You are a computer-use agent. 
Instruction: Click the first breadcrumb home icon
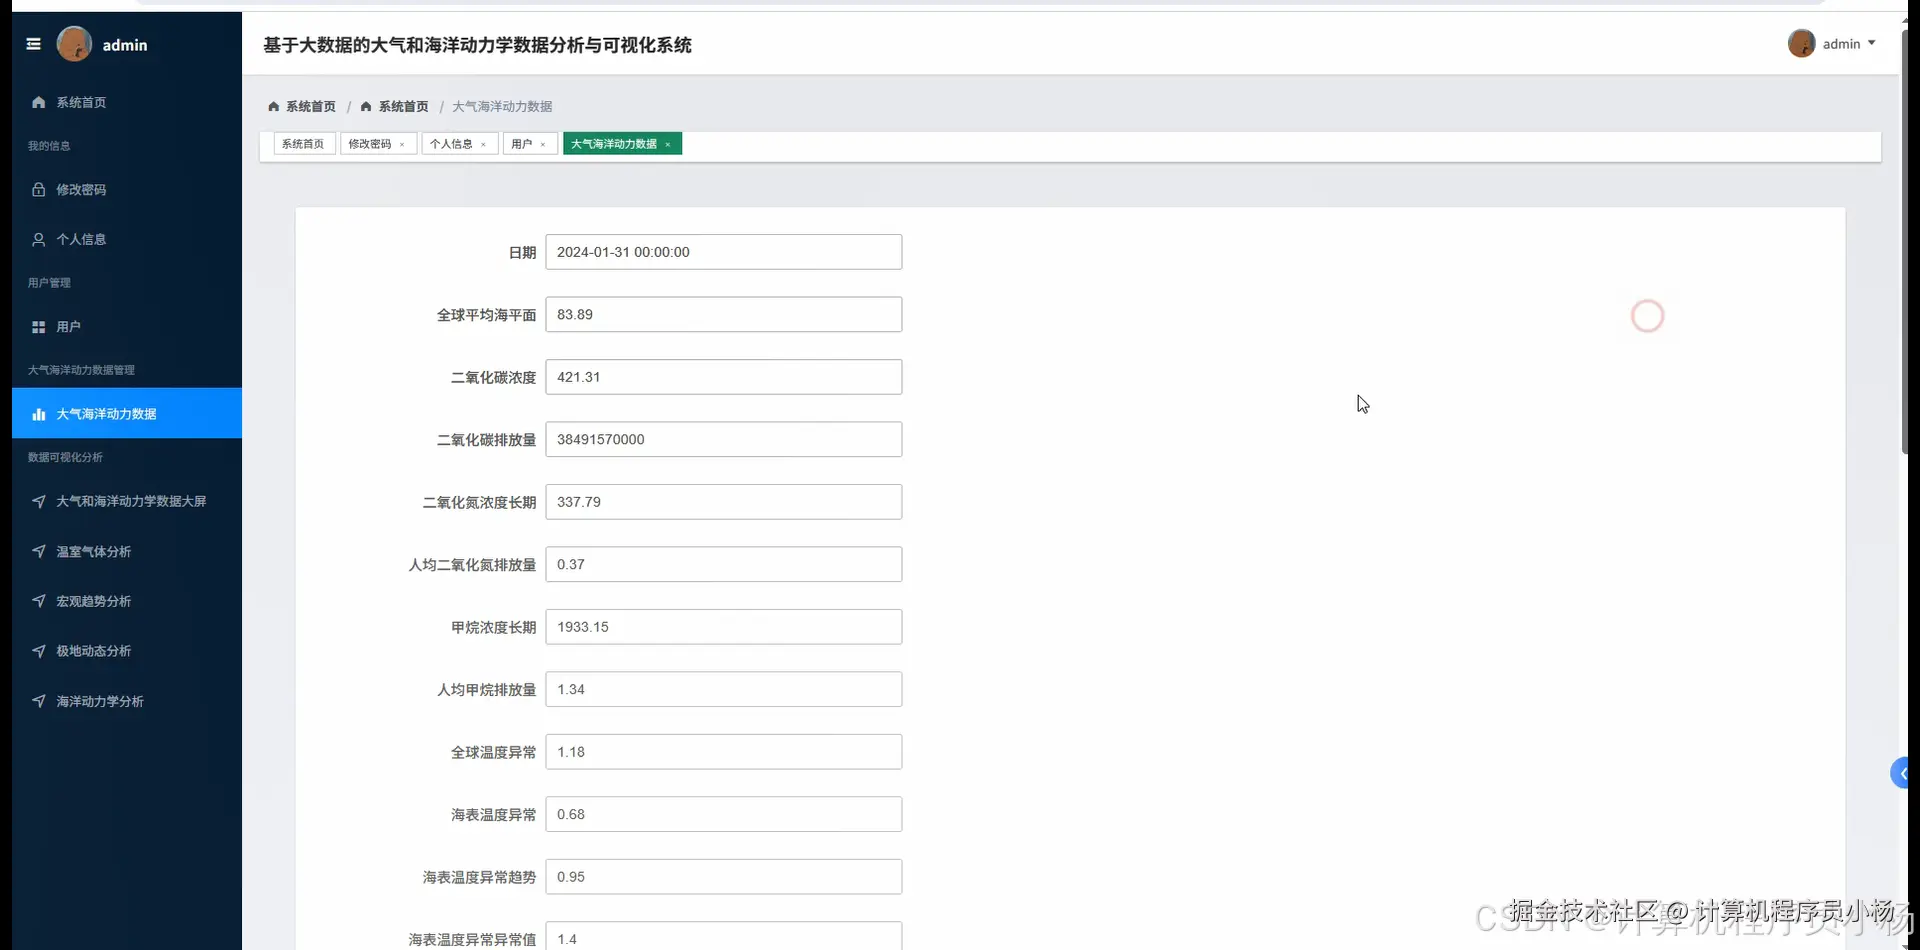273,106
